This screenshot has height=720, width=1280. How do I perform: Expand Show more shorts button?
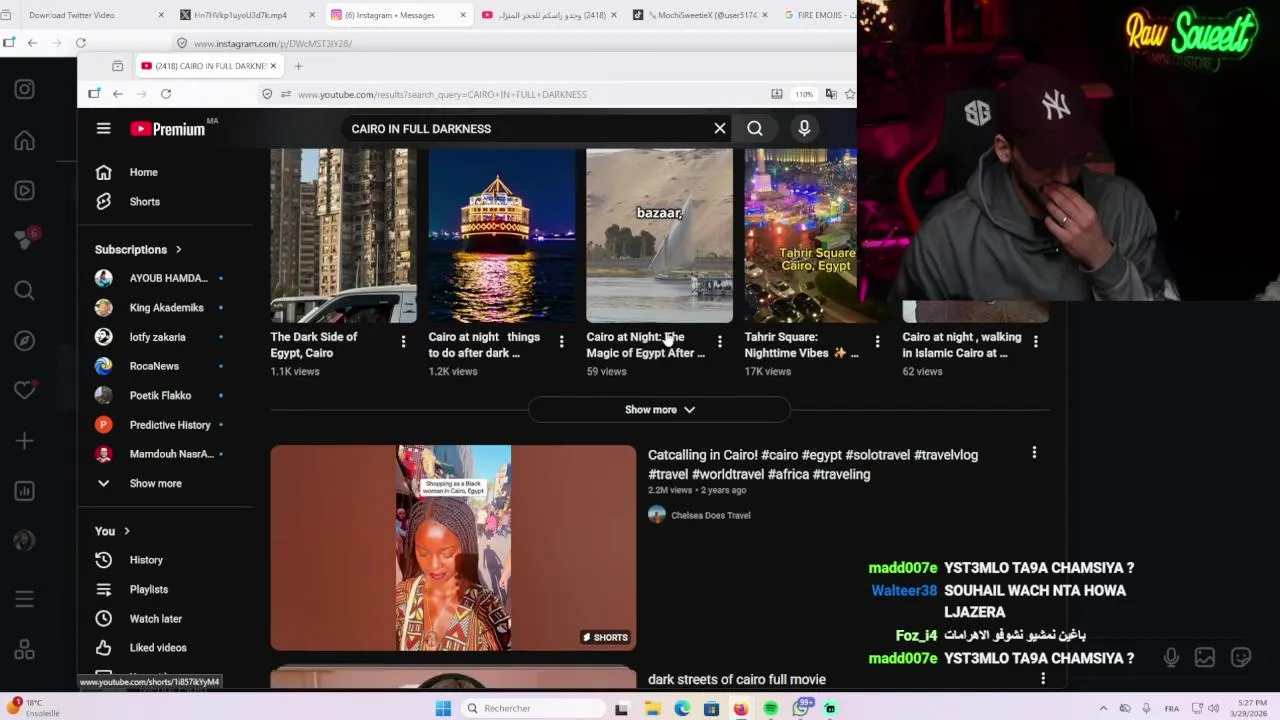(x=659, y=410)
